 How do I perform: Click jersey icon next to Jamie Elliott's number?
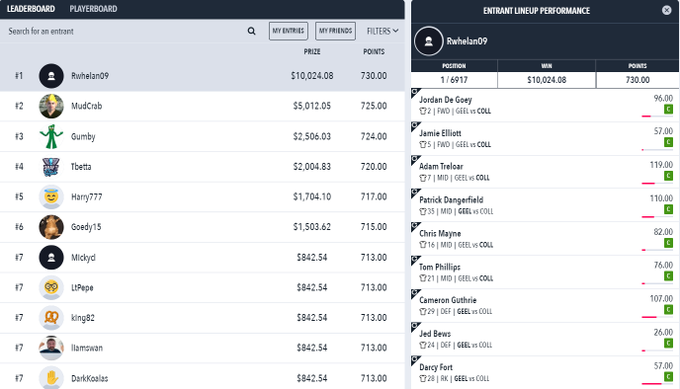click(423, 145)
